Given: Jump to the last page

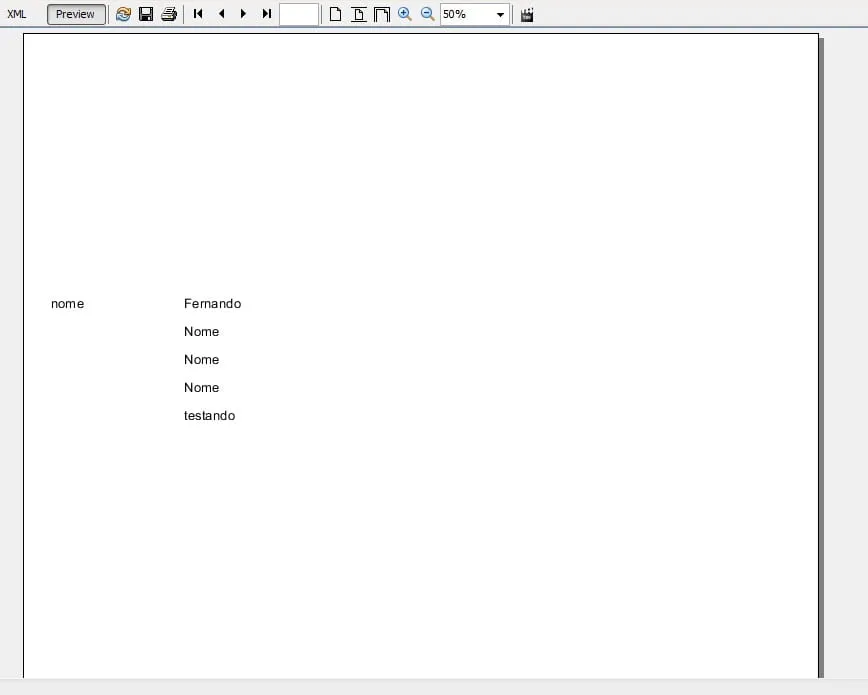Looking at the screenshot, I should coord(266,14).
